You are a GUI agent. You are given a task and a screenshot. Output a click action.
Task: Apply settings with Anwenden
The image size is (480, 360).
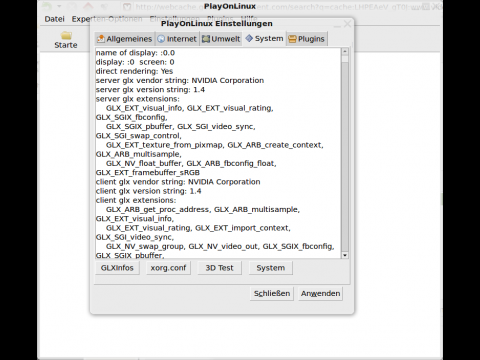(x=320, y=294)
